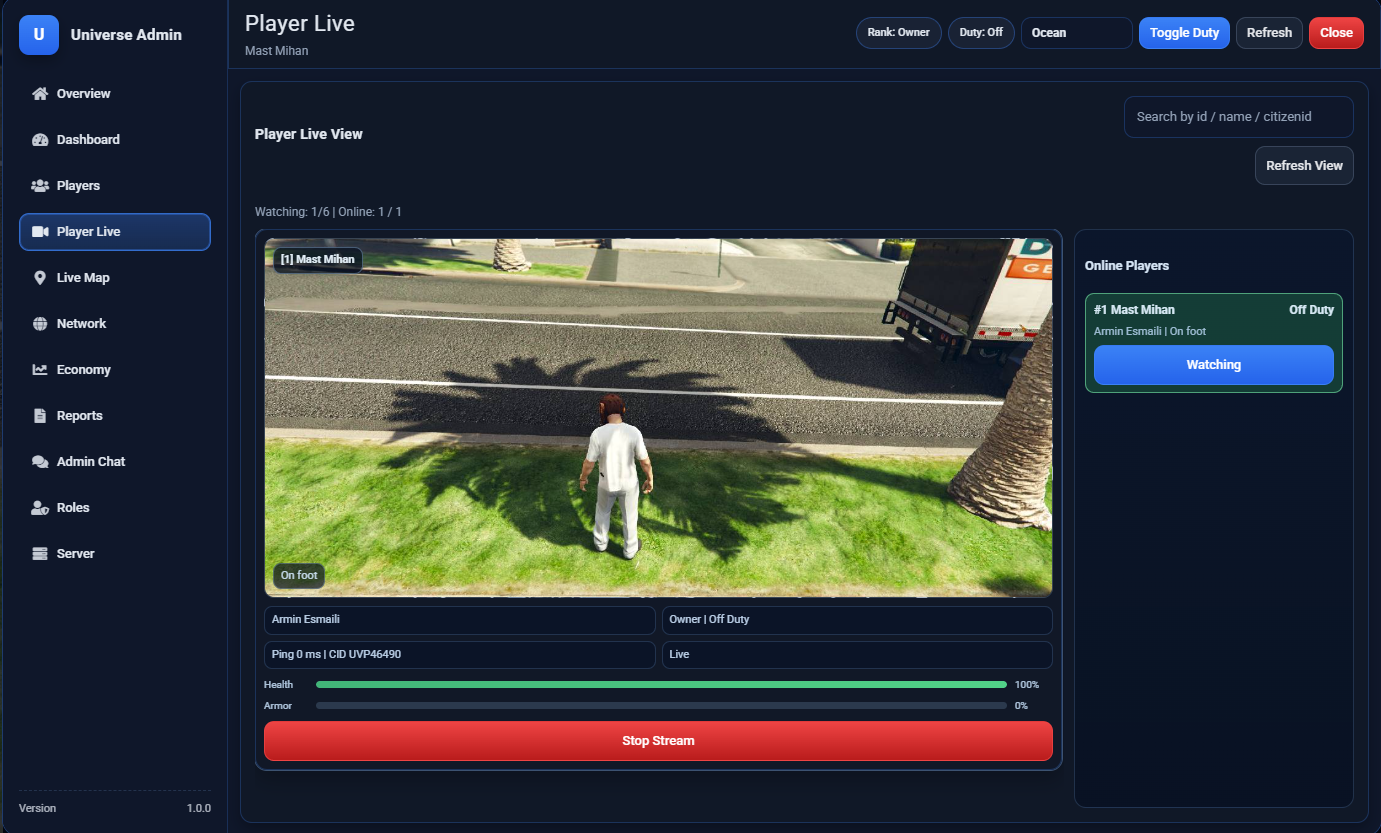Click the Reports document icon
The image size is (1381, 833).
click(x=40, y=416)
